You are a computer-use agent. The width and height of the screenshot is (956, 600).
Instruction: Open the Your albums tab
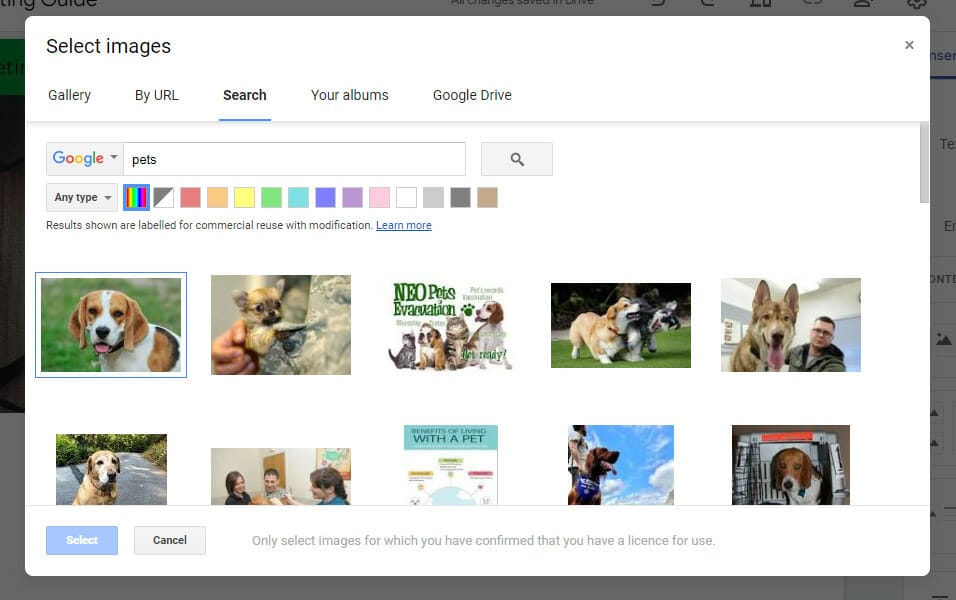pyautogui.click(x=349, y=95)
